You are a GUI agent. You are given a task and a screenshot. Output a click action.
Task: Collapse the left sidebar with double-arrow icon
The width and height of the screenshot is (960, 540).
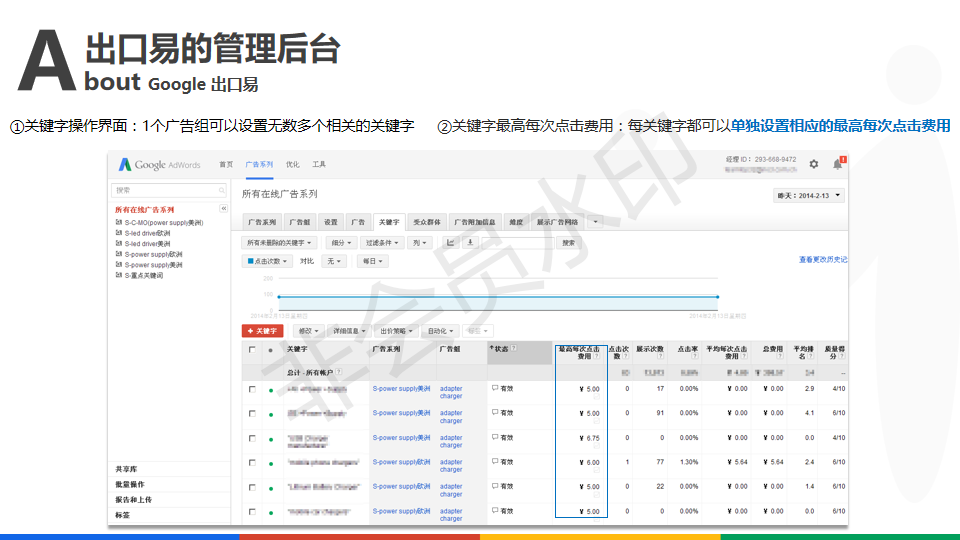[224, 208]
